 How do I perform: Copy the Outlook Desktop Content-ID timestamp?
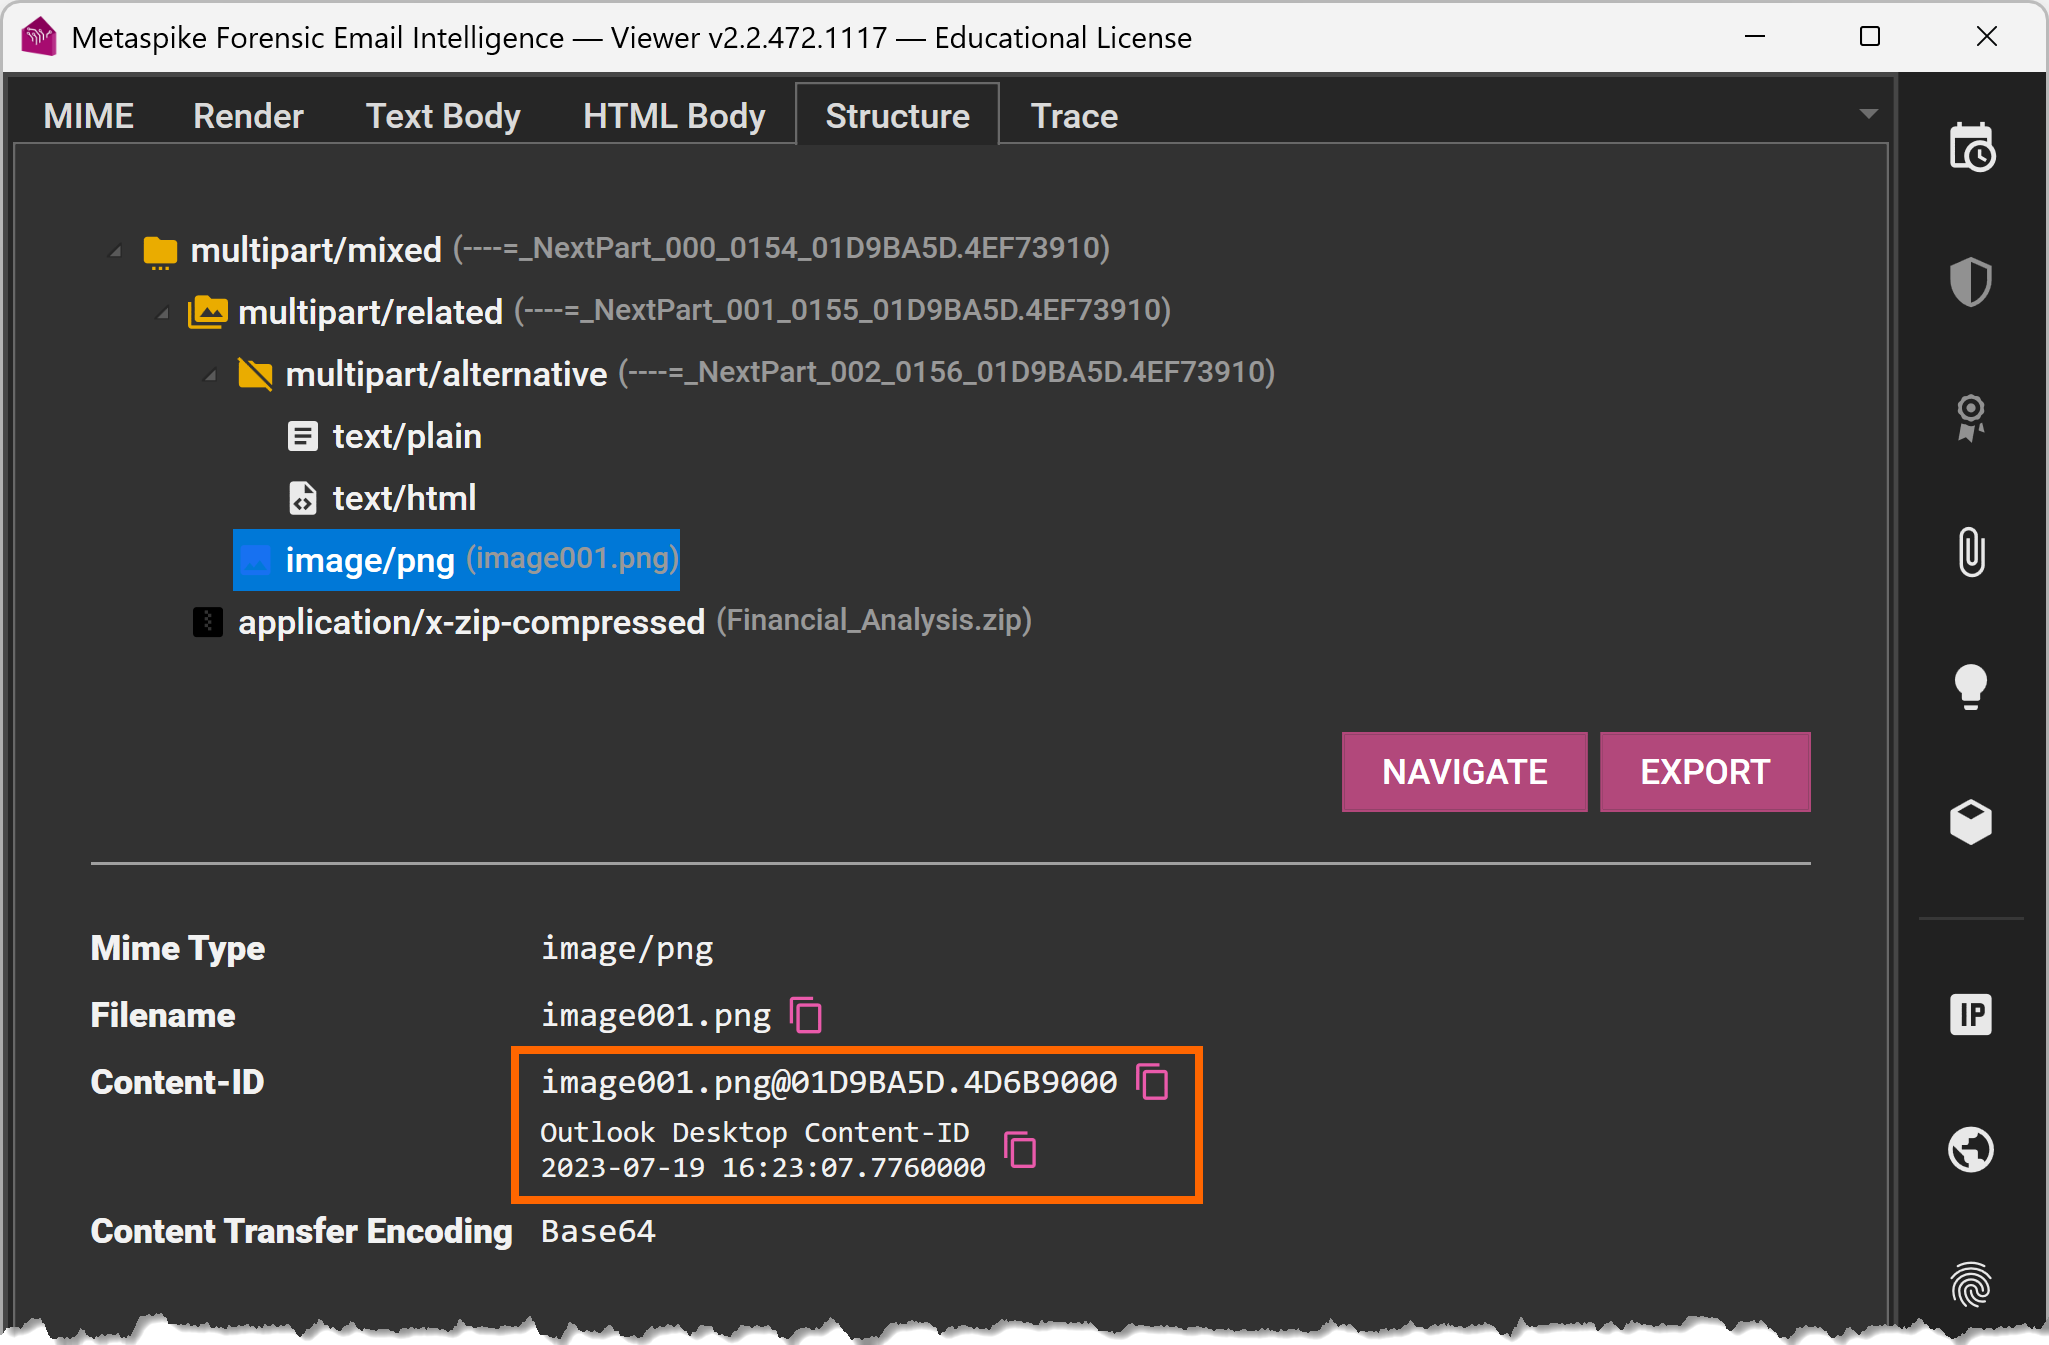(1020, 1150)
